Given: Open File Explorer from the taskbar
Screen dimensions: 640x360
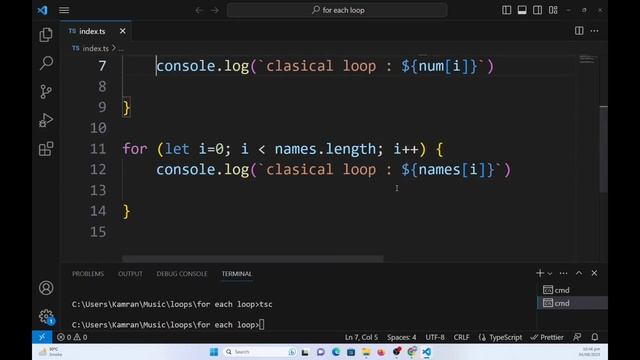Looking at the screenshot, I should pos(366,352).
